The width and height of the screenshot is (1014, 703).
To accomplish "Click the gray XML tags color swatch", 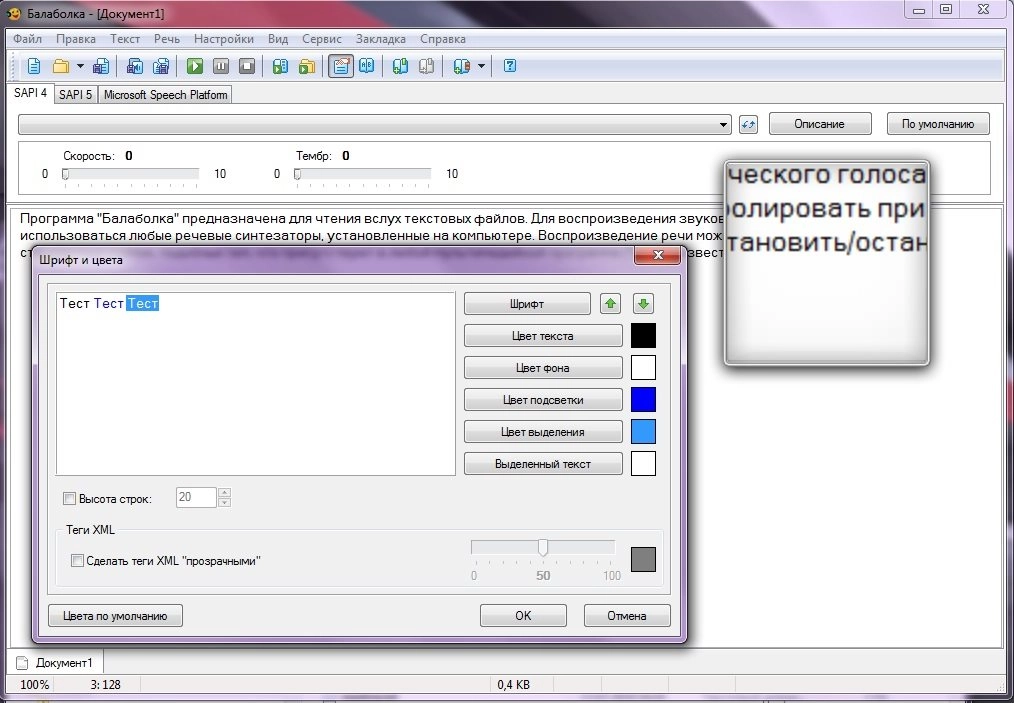I will pyautogui.click(x=643, y=559).
